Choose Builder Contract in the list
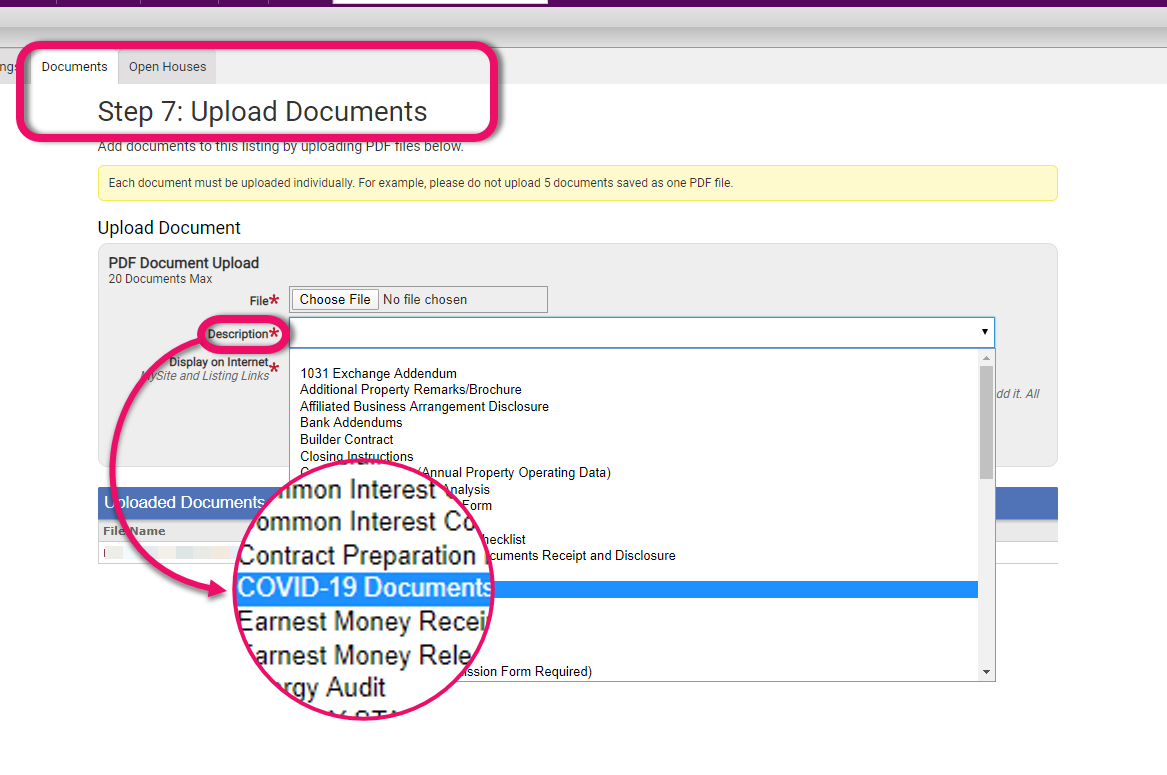The height and width of the screenshot is (775, 1167). pos(346,439)
